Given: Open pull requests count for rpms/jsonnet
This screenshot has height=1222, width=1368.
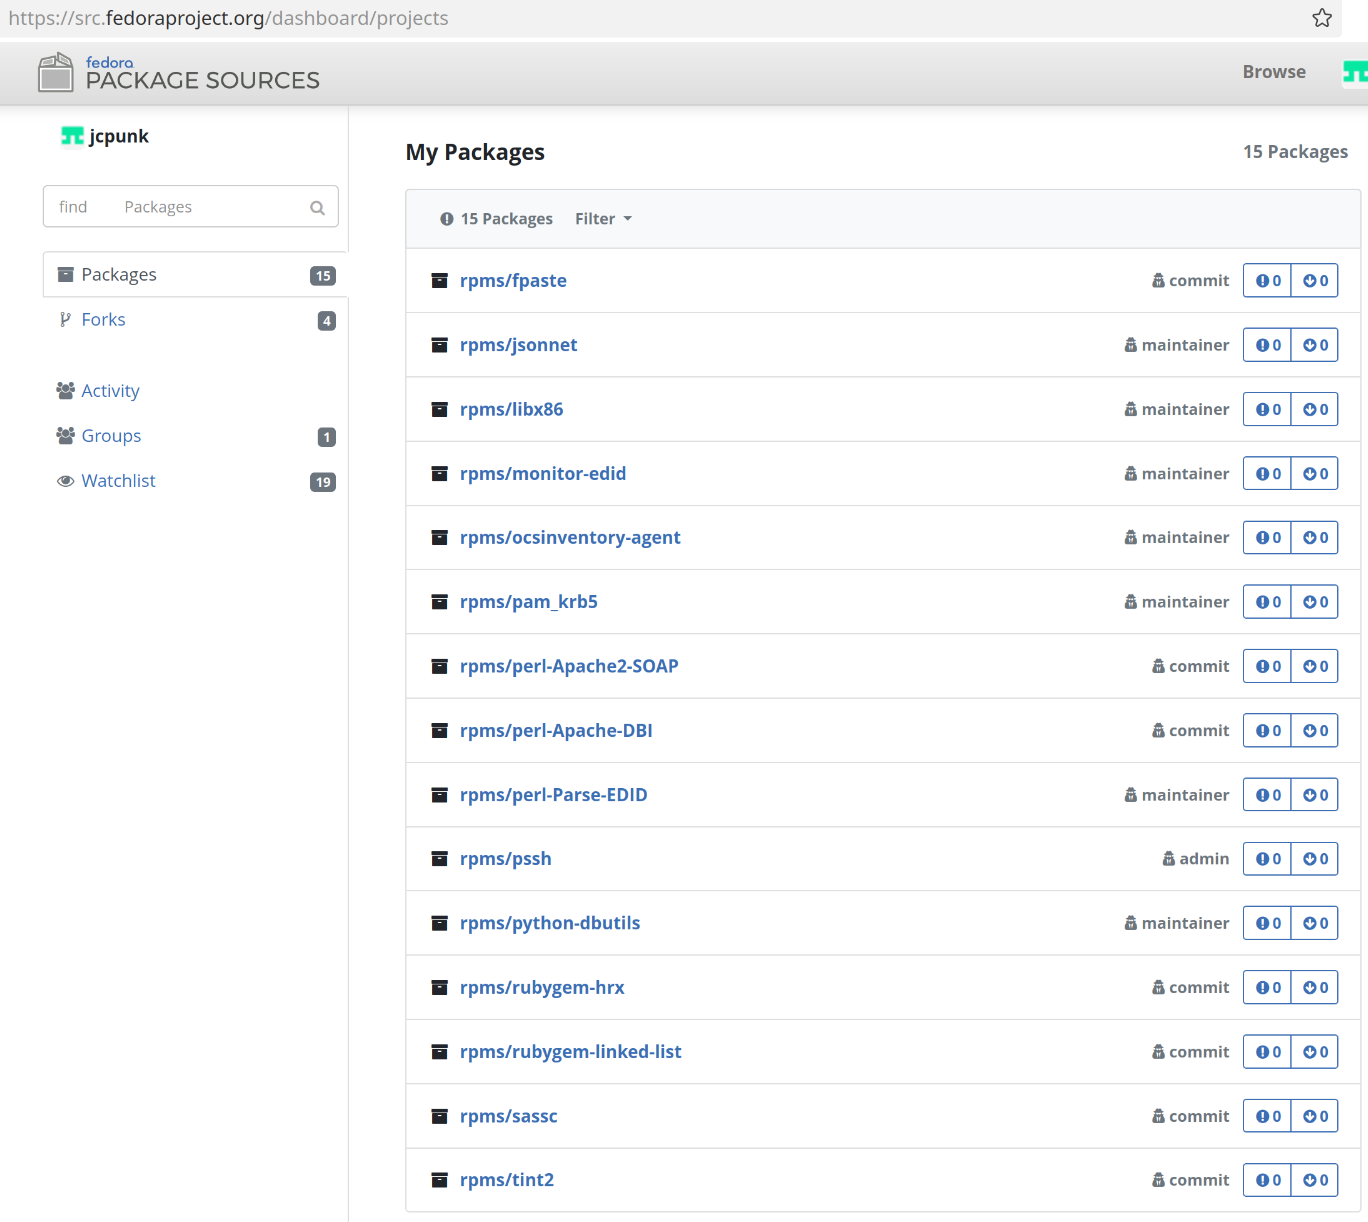Looking at the screenshot, I should [x=1314, y=345].
